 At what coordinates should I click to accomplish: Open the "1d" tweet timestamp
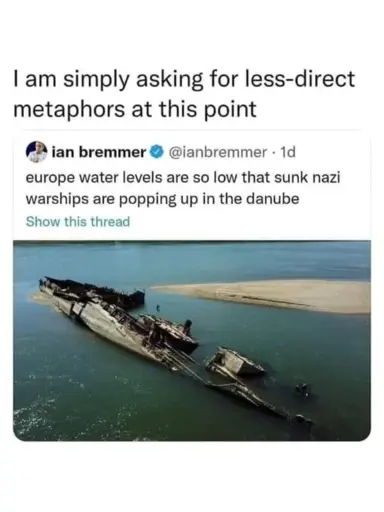pos(287,152)
